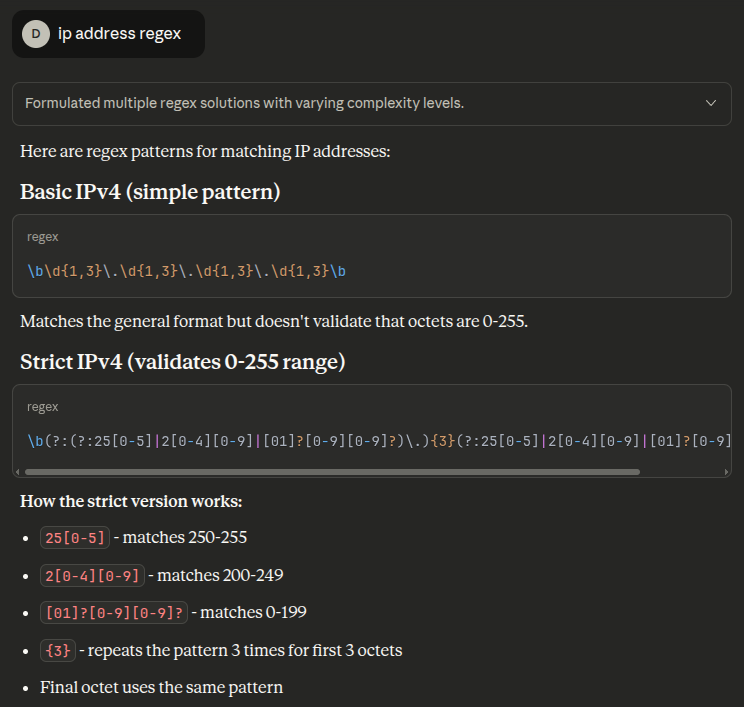
Task: Click the "Strict IPv4 (validates 0-255 range)" heading
Action: (183, 362)
